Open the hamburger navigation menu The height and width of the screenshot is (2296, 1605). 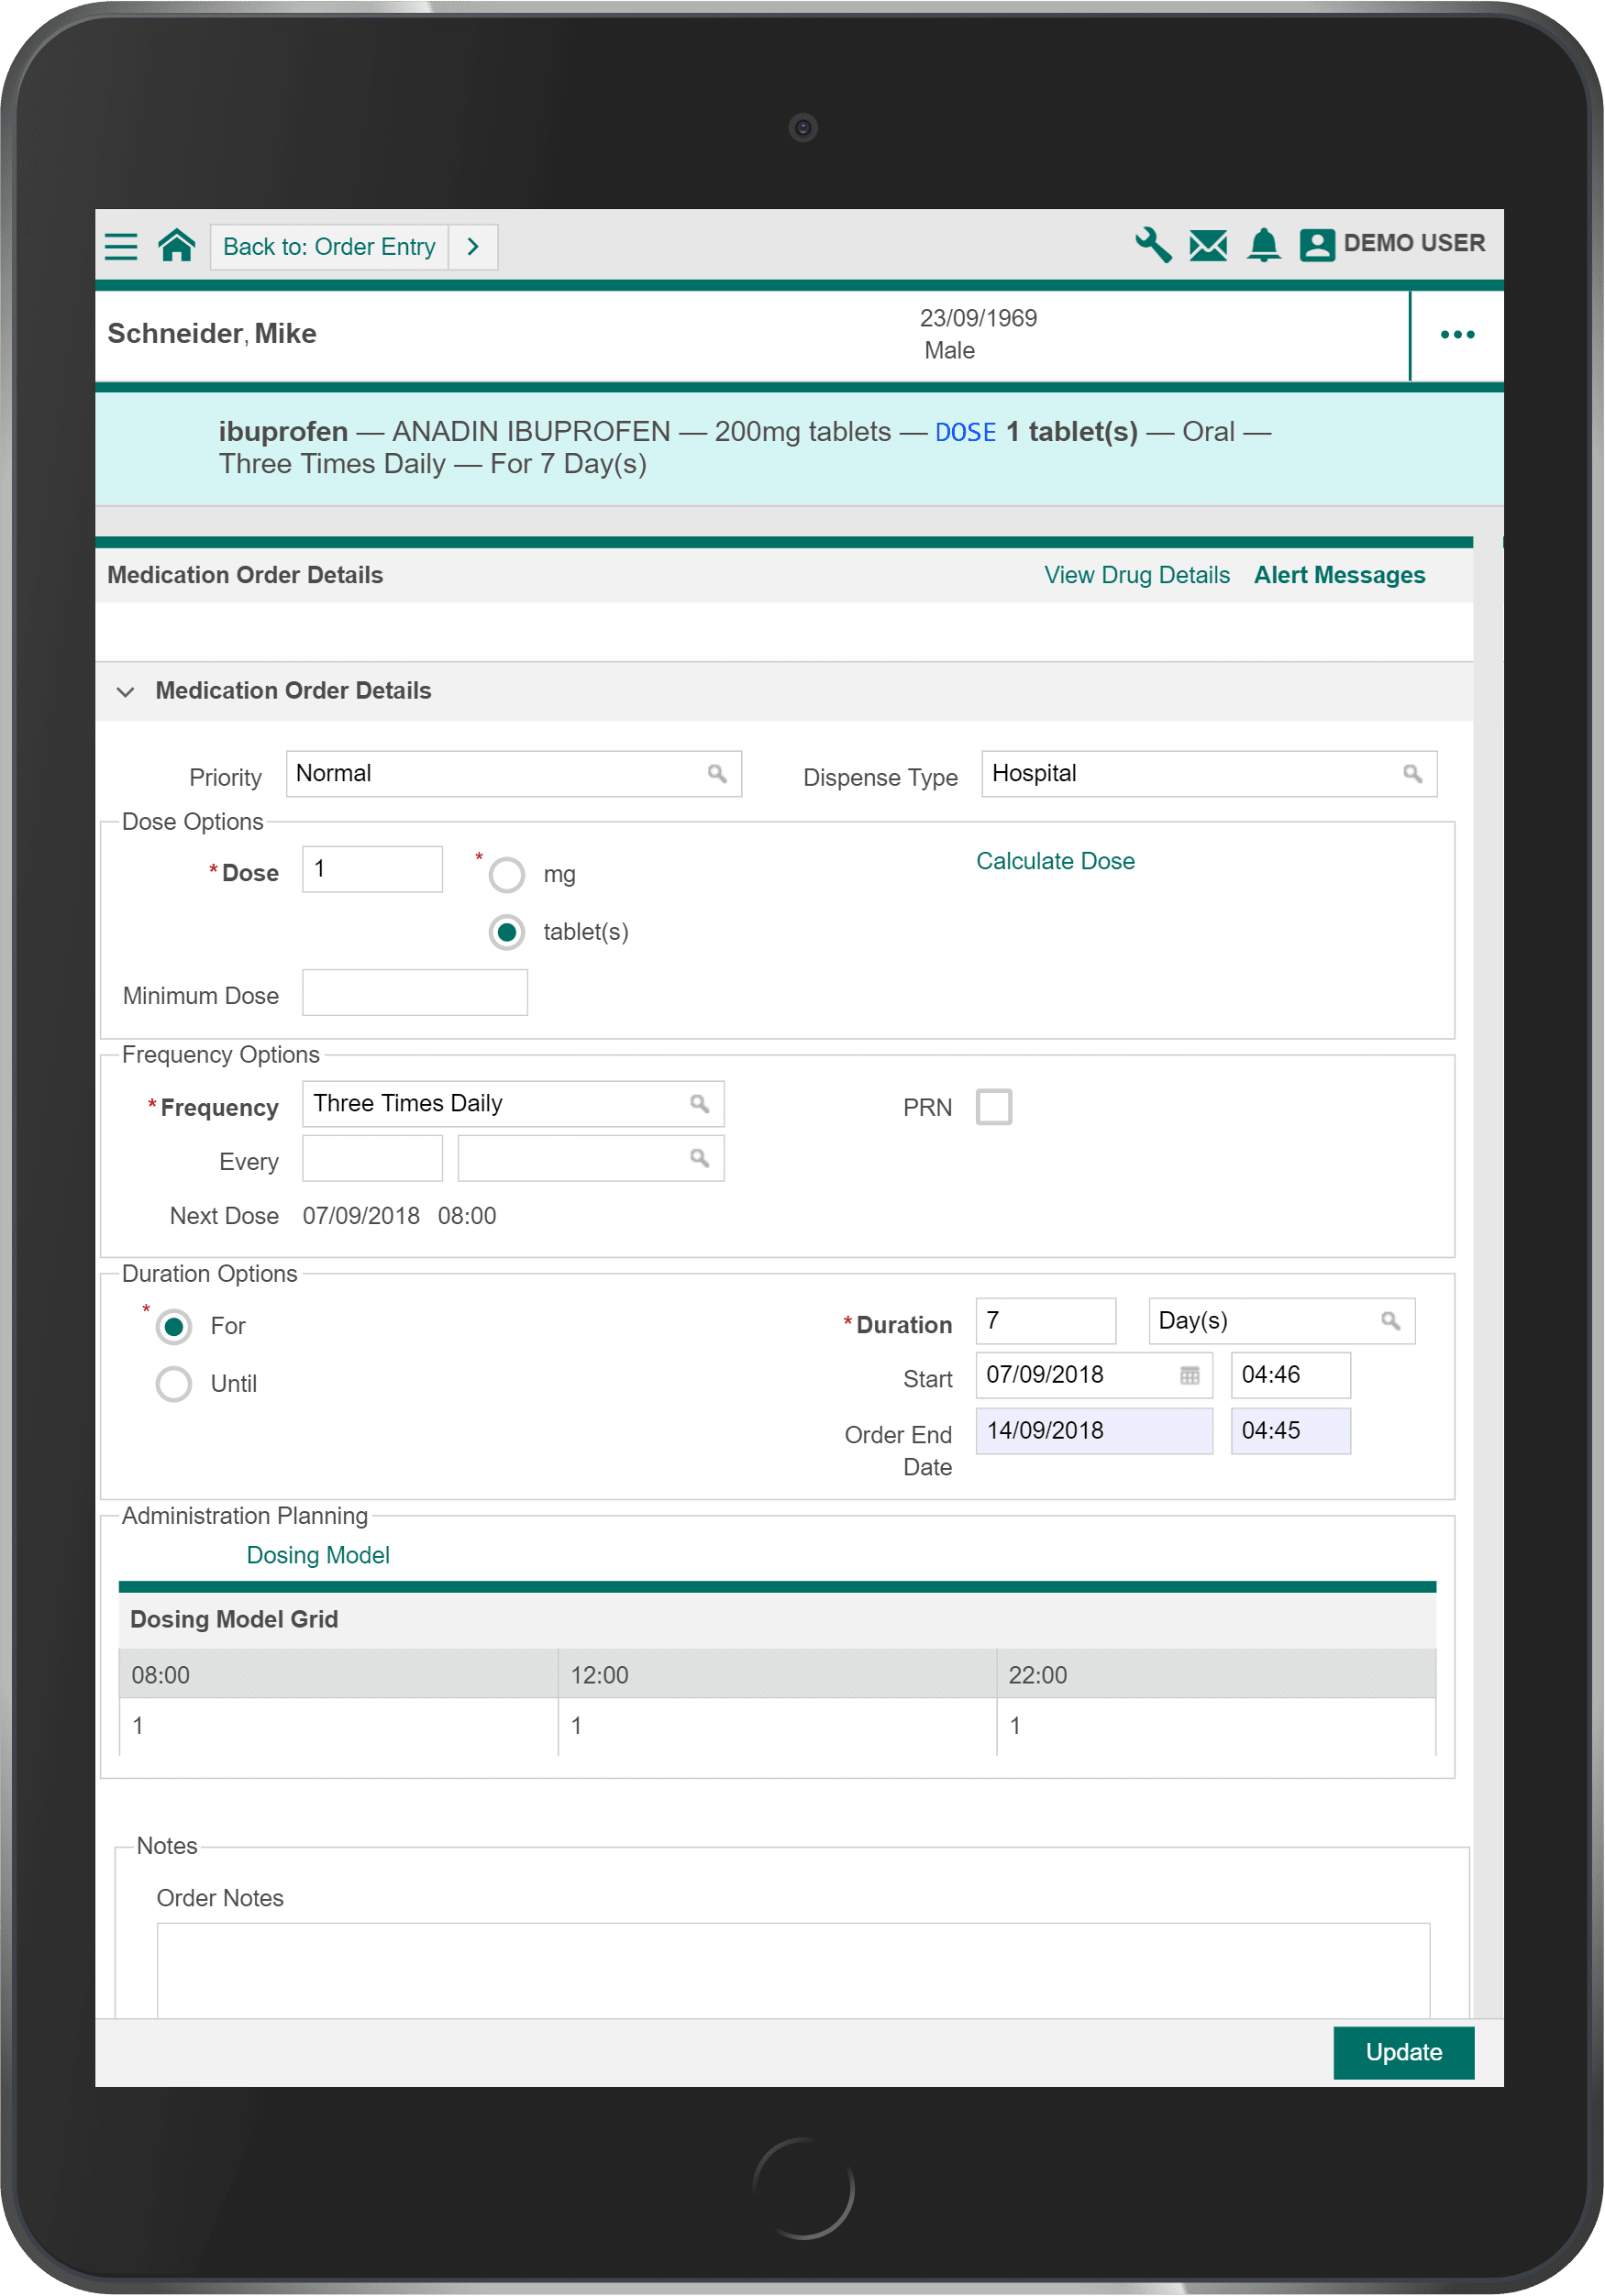(121, 246)
